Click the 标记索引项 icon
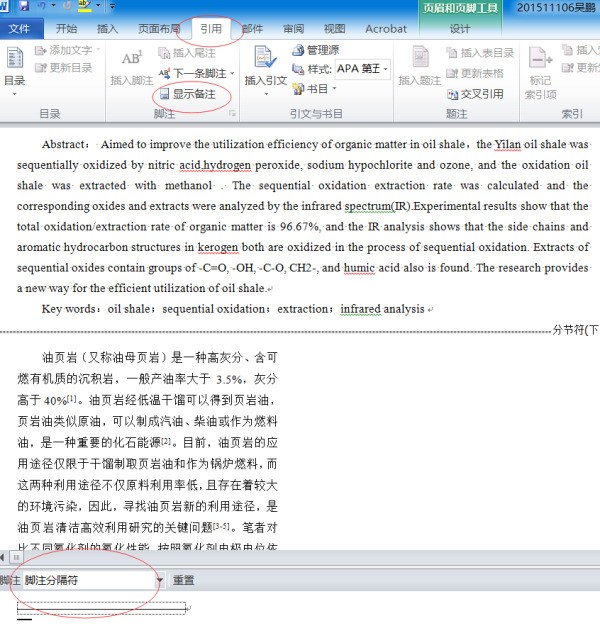 (x=540, y=59)
